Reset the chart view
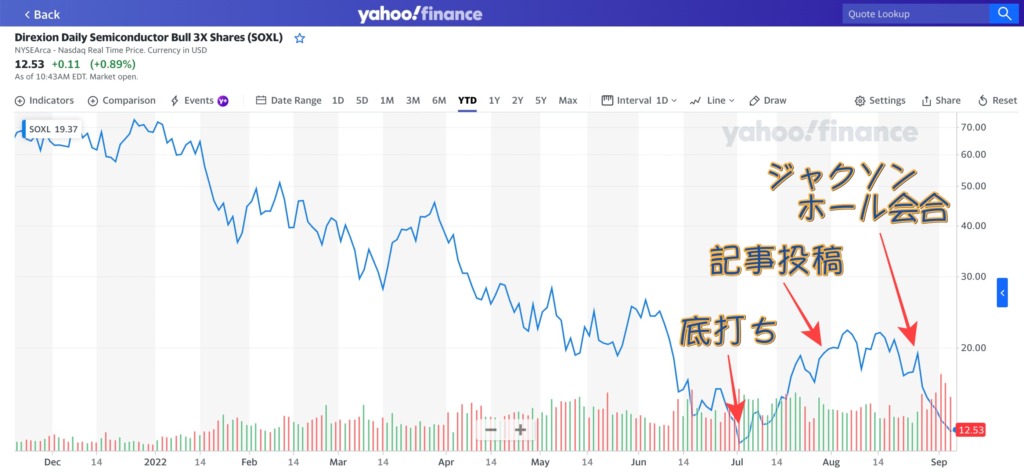Viewport: 1024px width, 472px height. click(997, 101)
